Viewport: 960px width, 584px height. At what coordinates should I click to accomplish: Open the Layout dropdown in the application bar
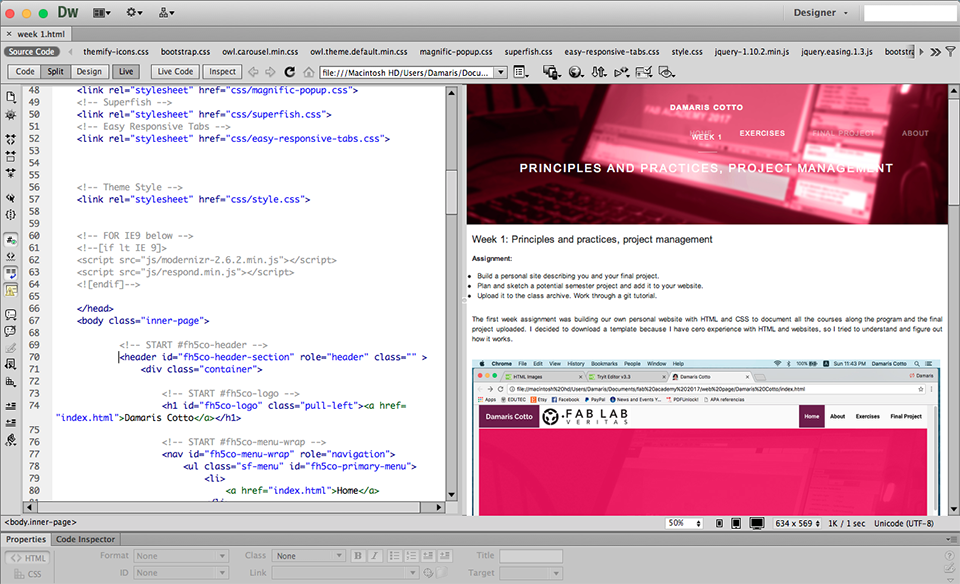(102, 12)
